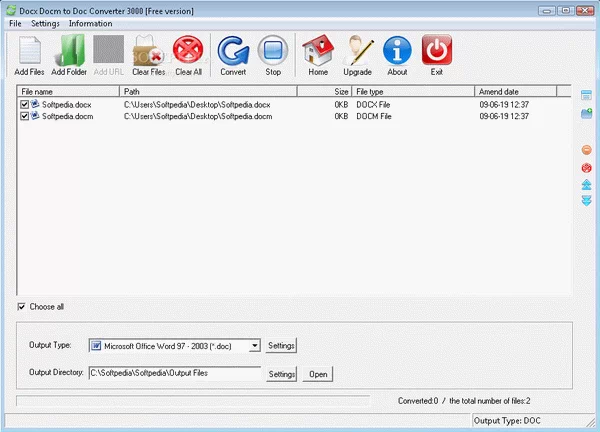Click the small red clear icon on right side

click(x=586, y=168)
